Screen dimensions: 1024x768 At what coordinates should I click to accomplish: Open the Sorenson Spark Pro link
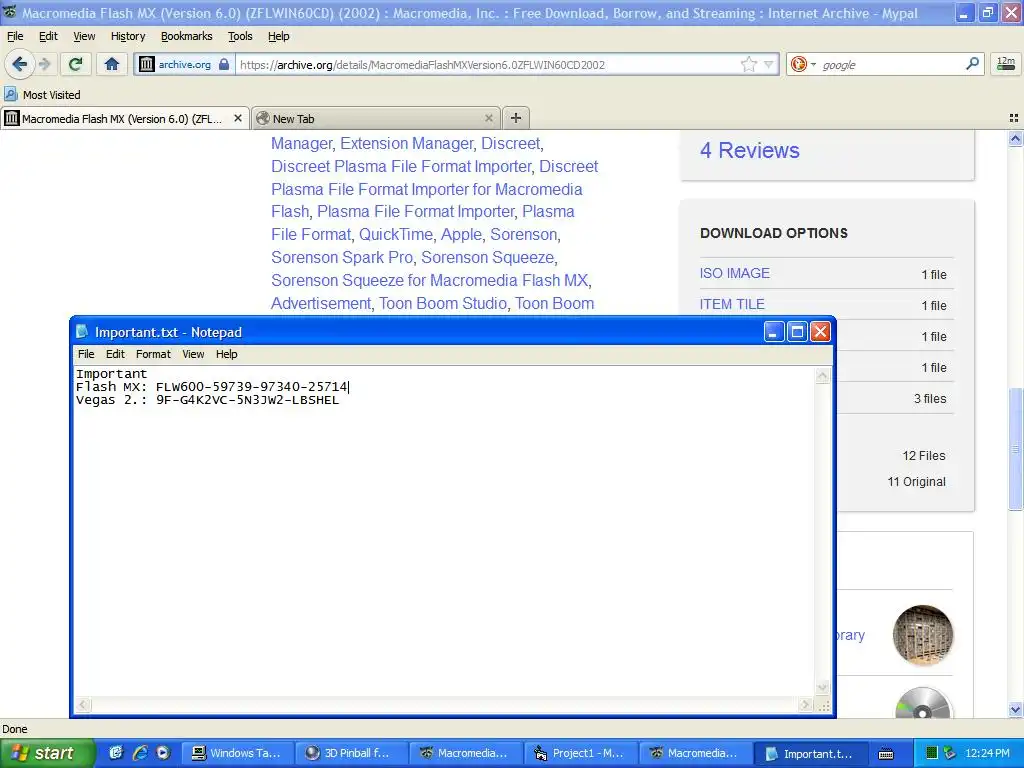[x=342, y=257]
